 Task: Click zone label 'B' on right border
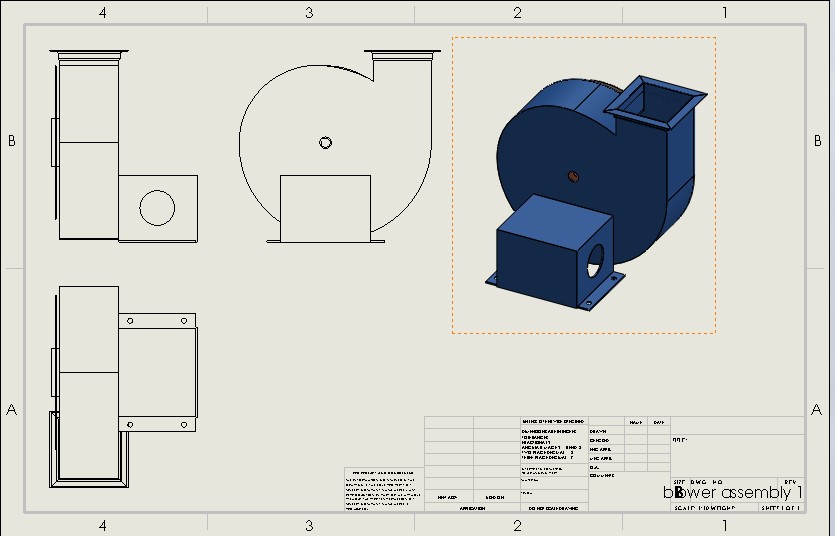tap(817, 141)
